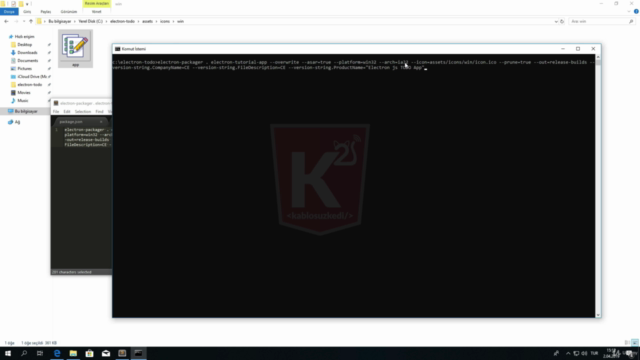640x360 pixels.
Task: Click the Explorer back arrow
Action: click(x=6, y=21)
